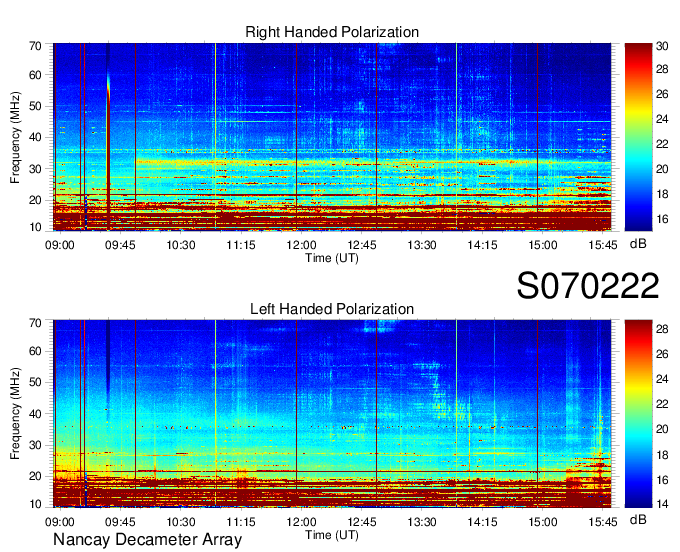Click the "dB" unit under Right Handed color bar

point(638,244)
